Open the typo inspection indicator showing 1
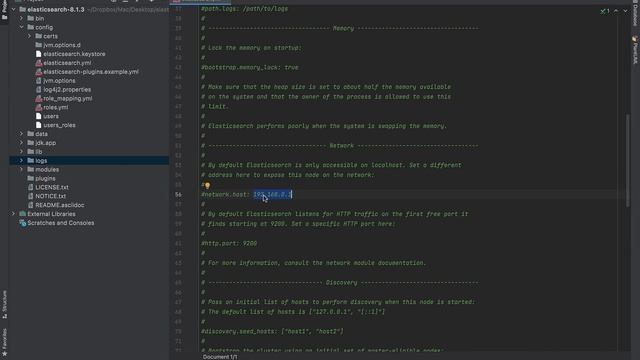Viewport: 640px width, 360px height. coord(605,11)
